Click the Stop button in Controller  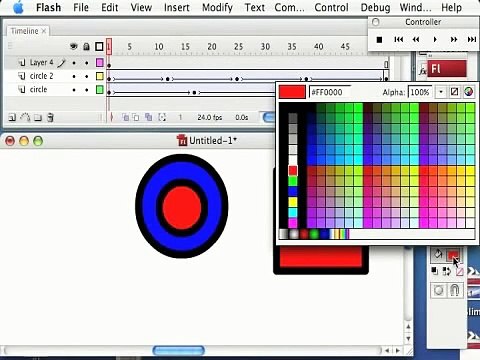[x=379, y=40]
